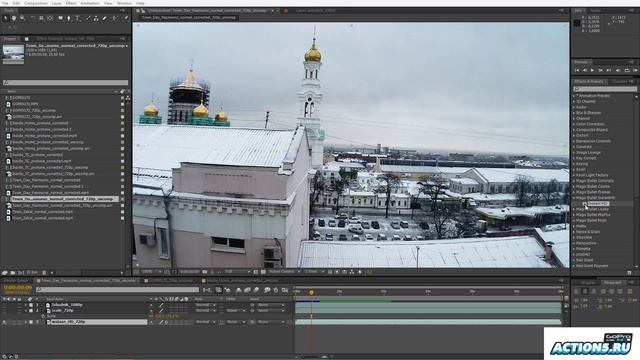
Task: Select the Clone Stamp tool
Action: [x=96, y=18]
